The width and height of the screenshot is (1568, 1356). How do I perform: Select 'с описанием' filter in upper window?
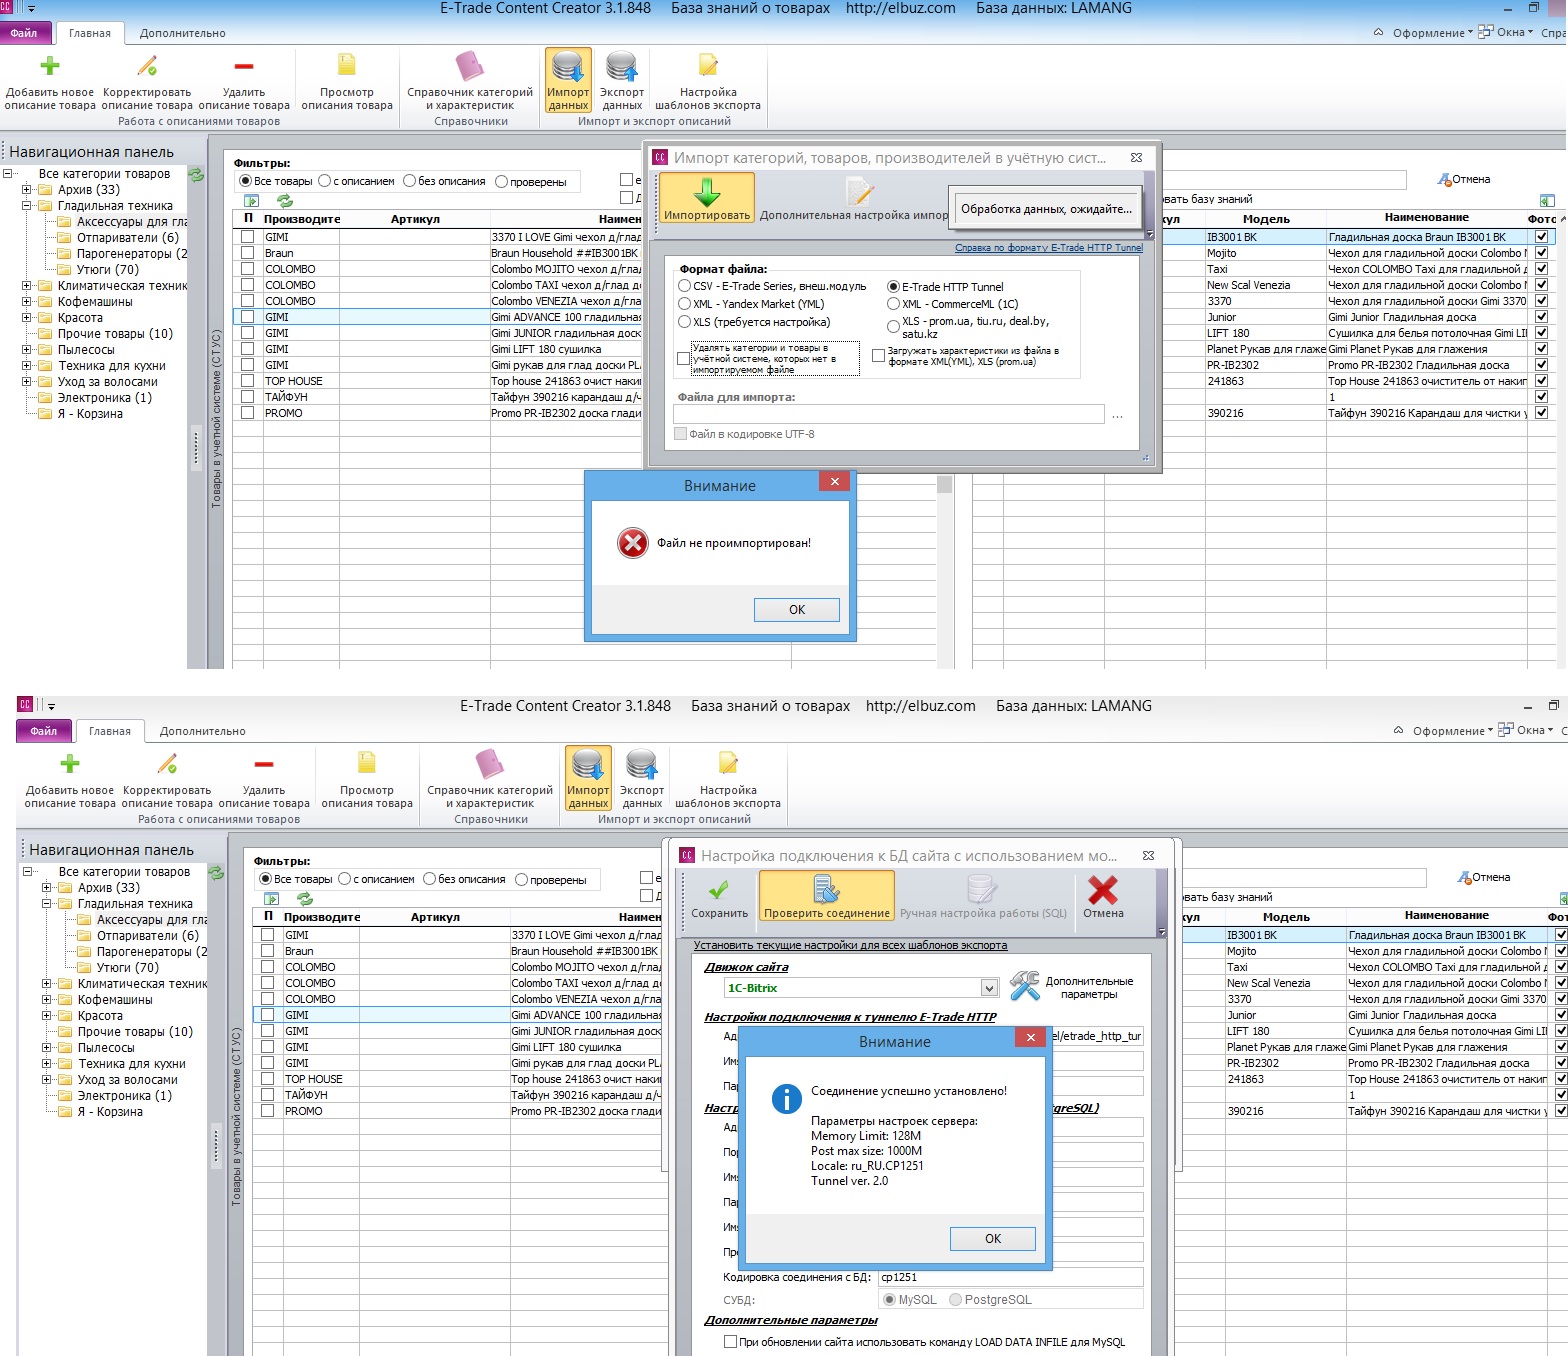point(324,181)
